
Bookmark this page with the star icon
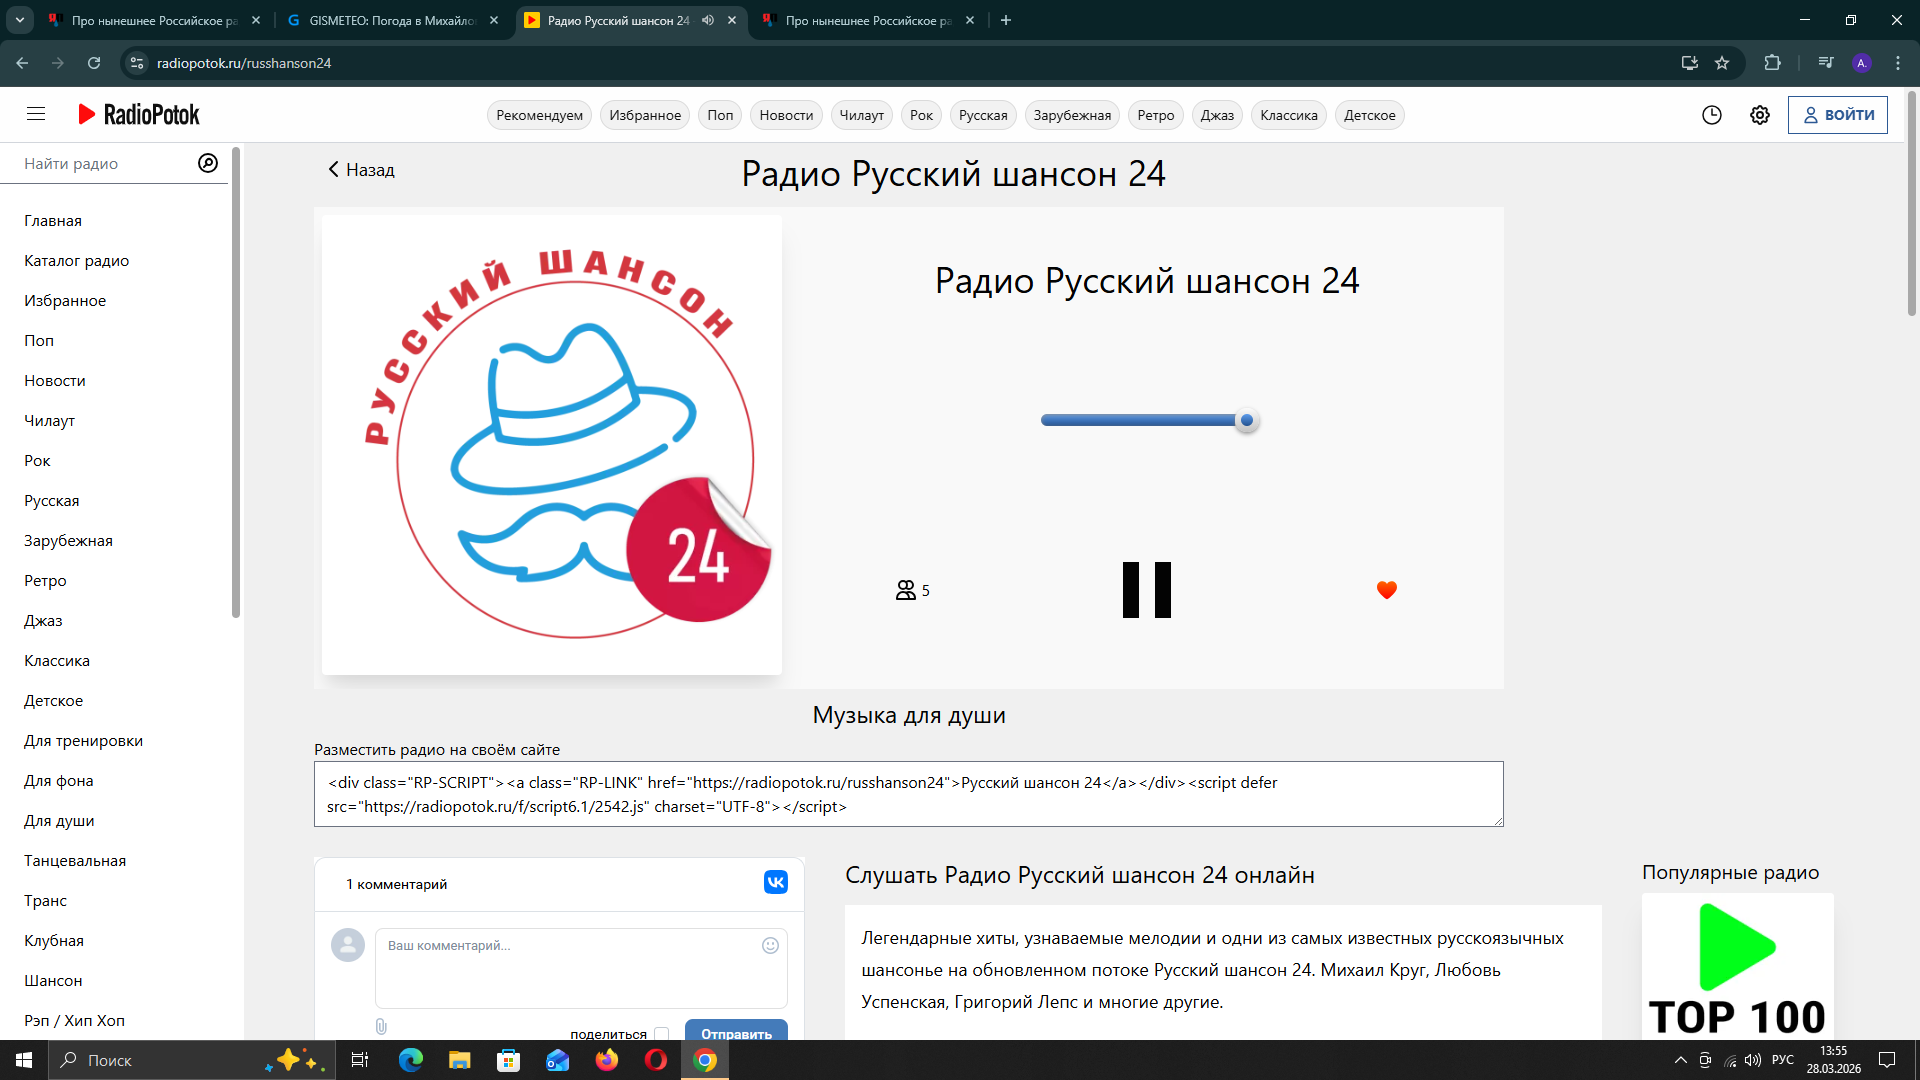[1722, 63]
